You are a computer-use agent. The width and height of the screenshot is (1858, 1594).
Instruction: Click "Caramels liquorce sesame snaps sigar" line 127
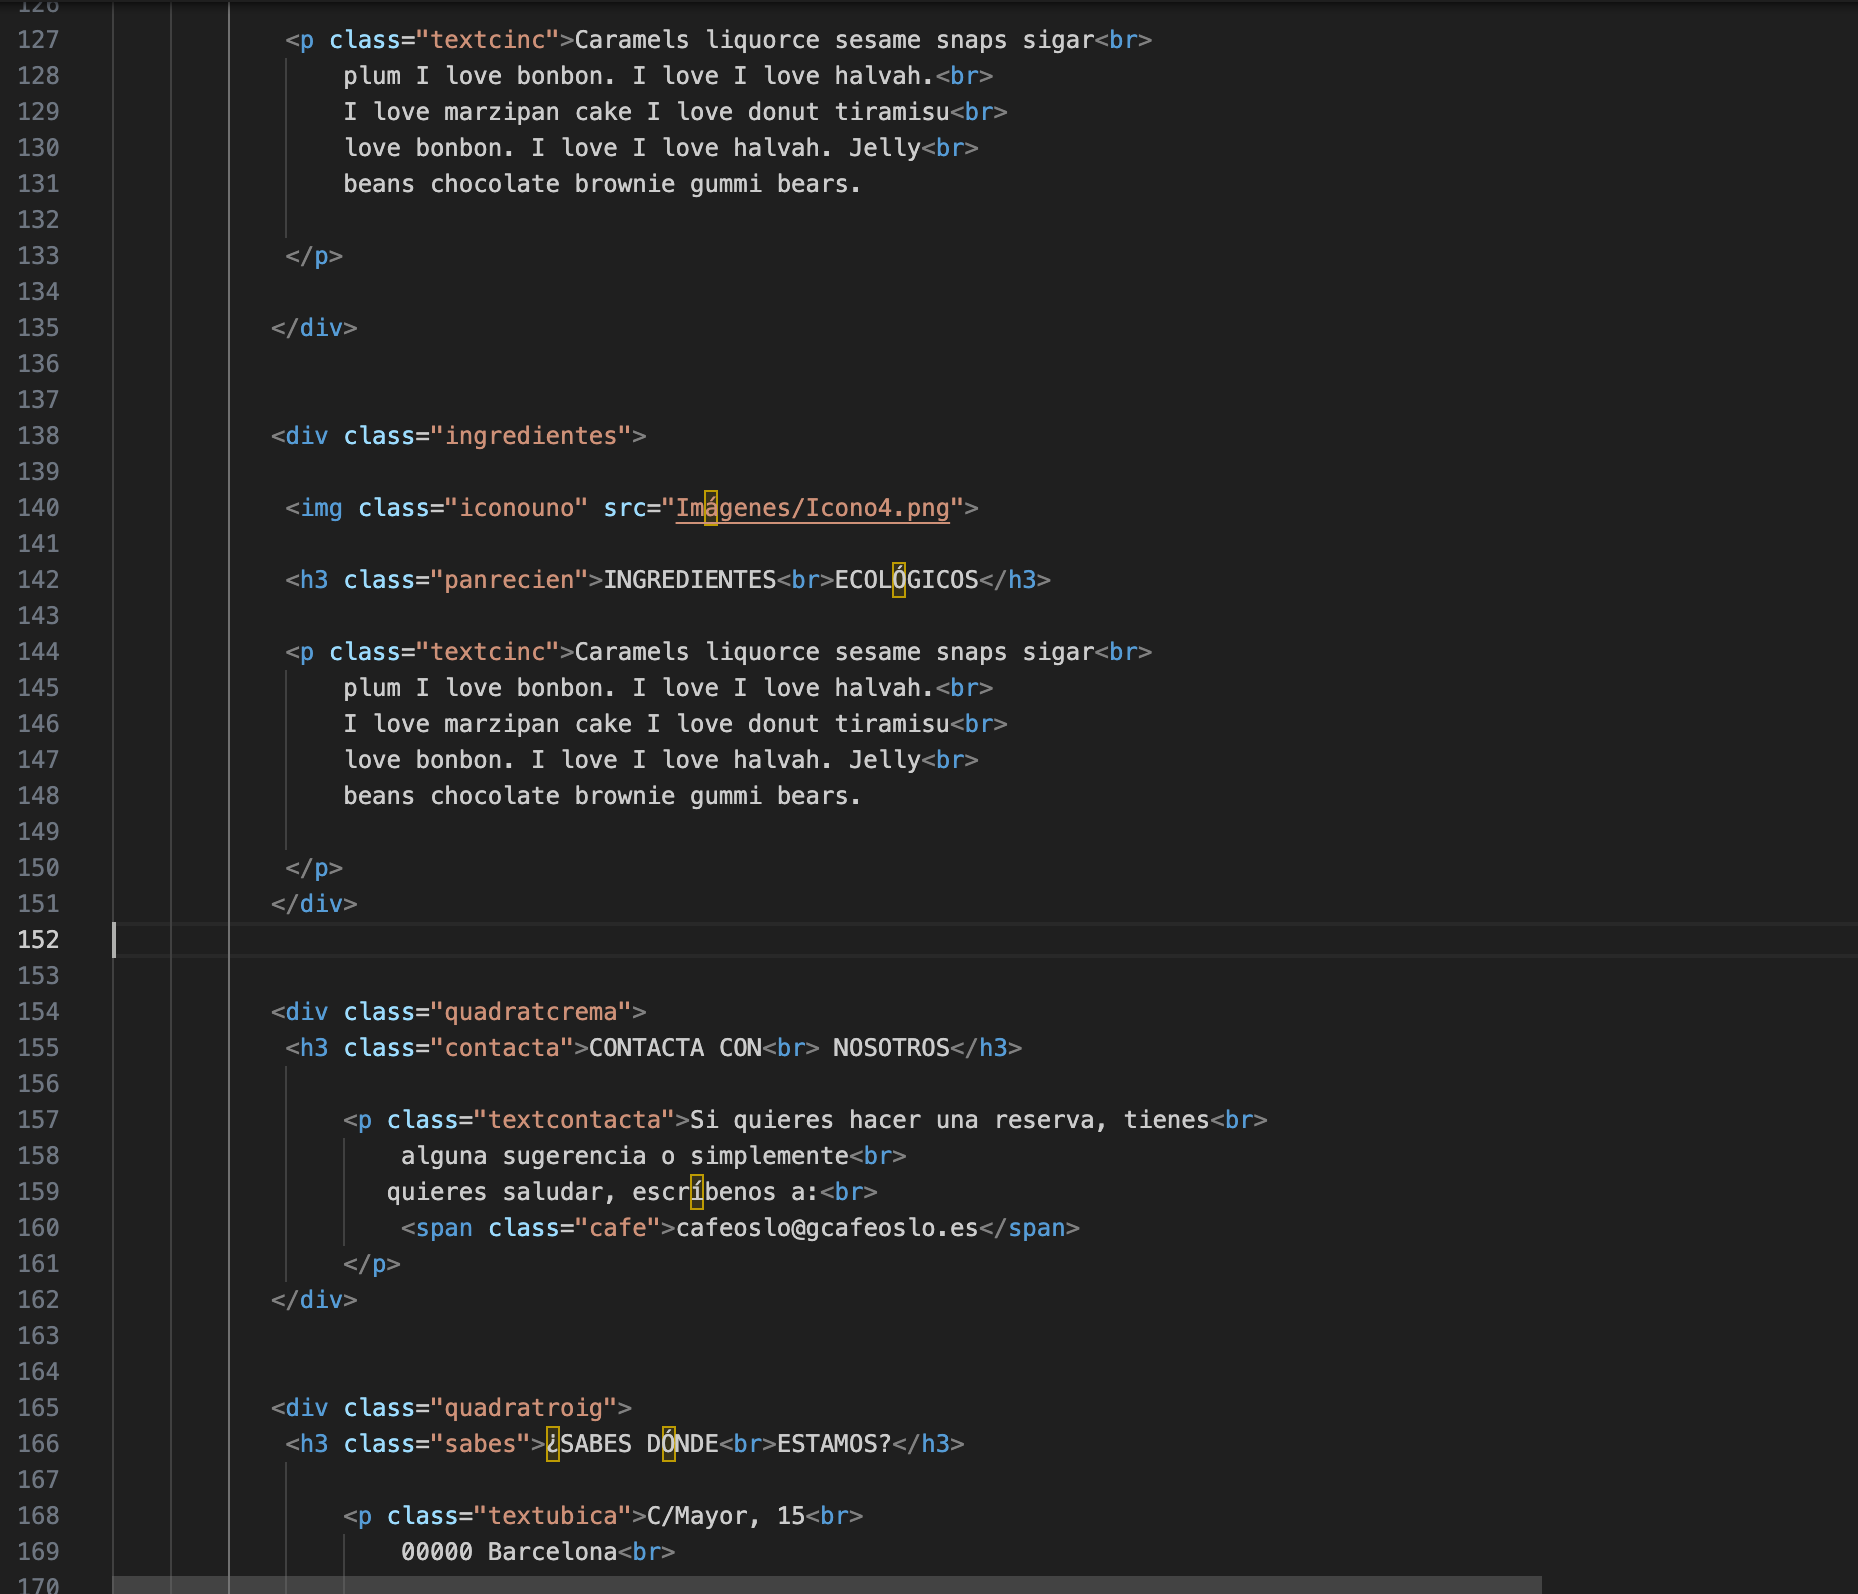tap(834, 40)
